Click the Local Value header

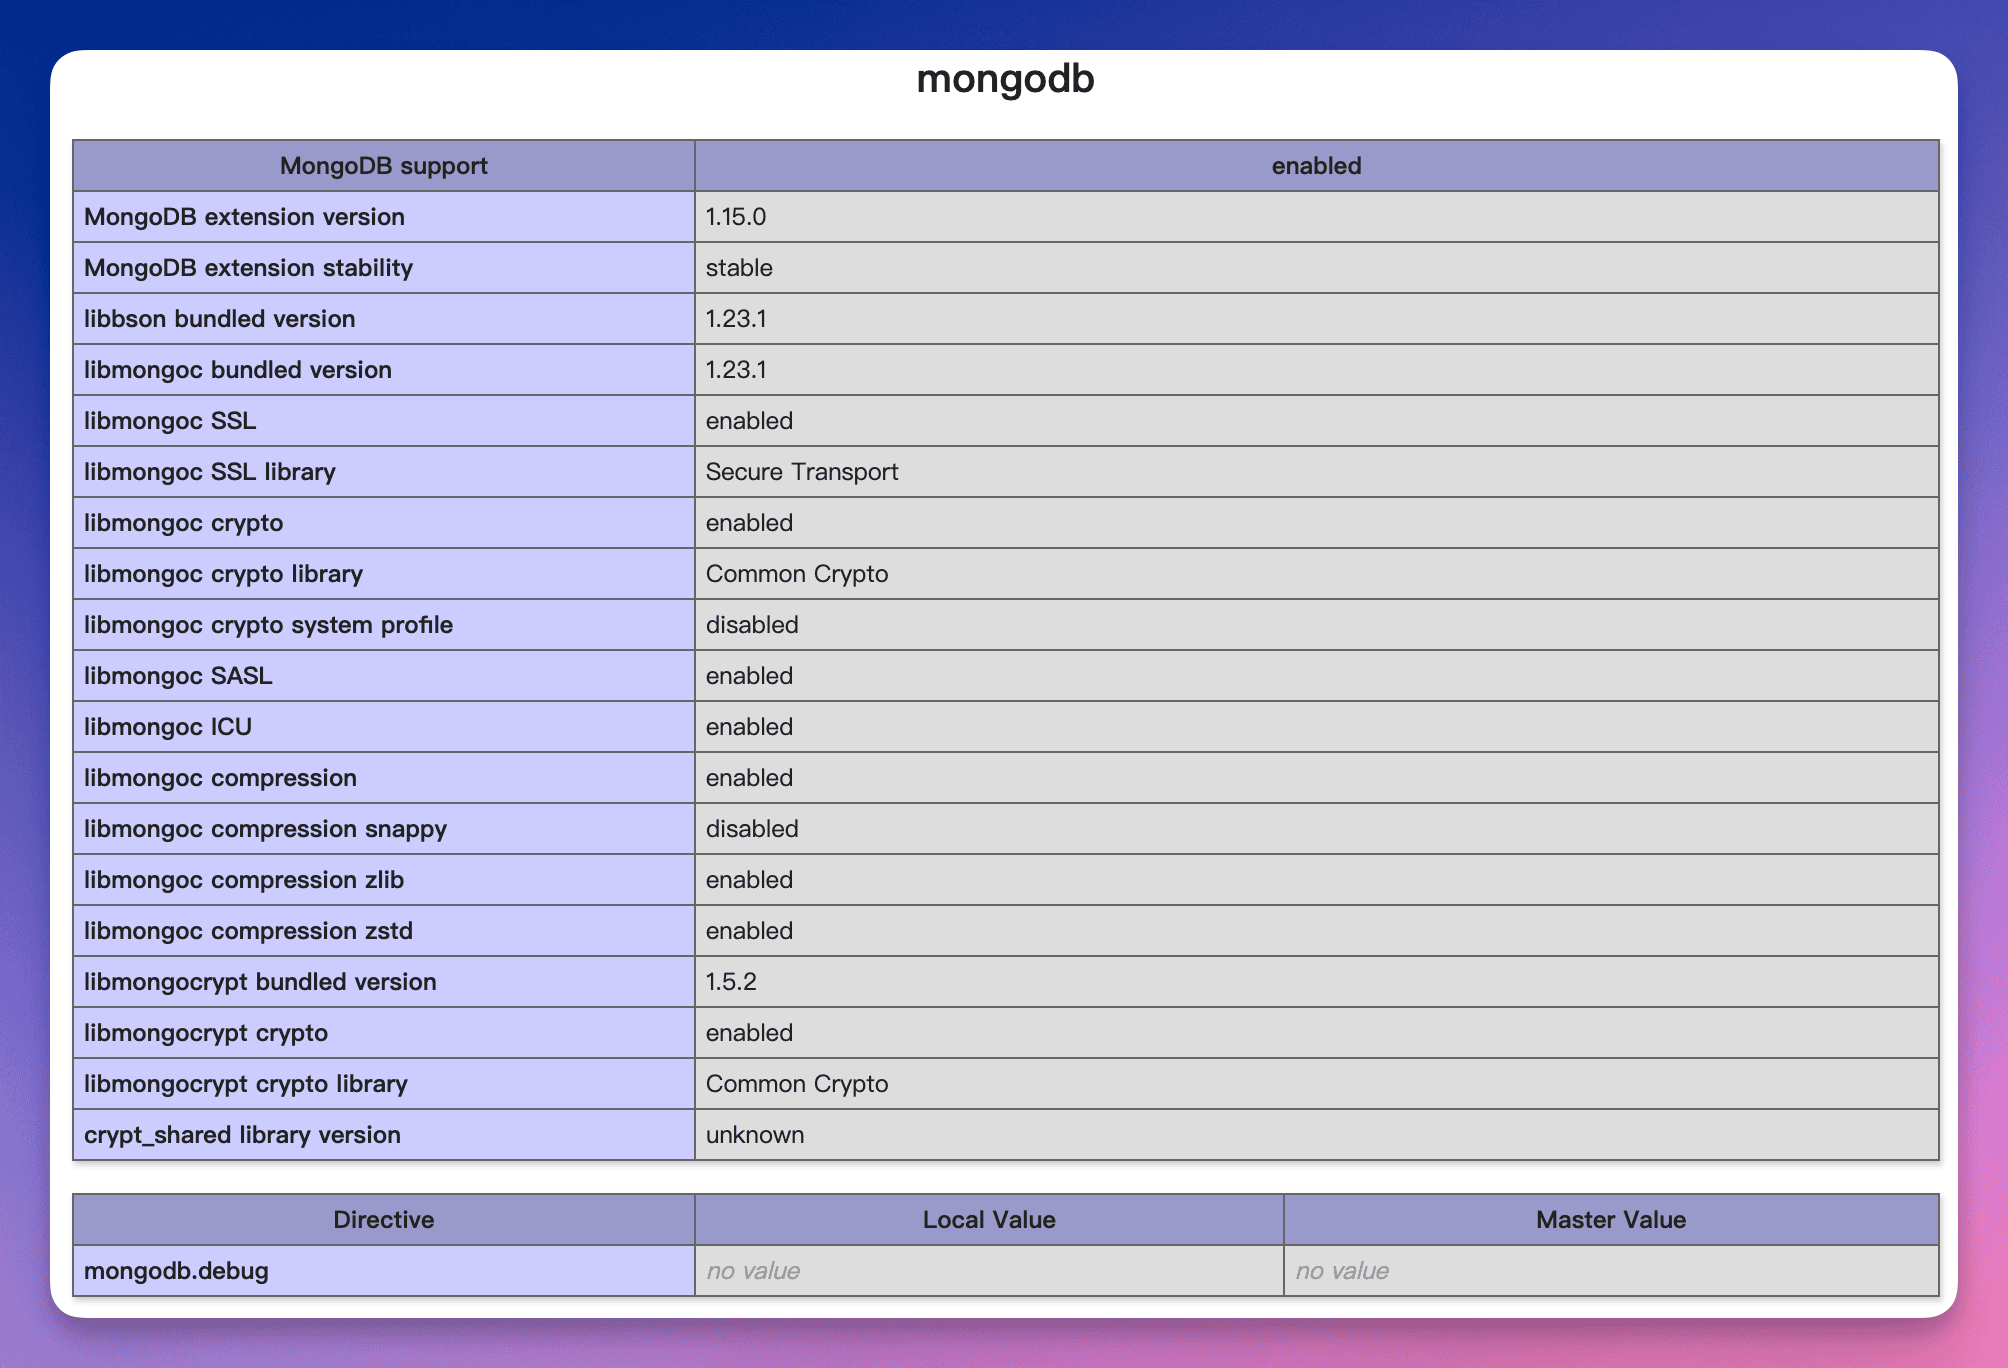(x=989, y=1220)
